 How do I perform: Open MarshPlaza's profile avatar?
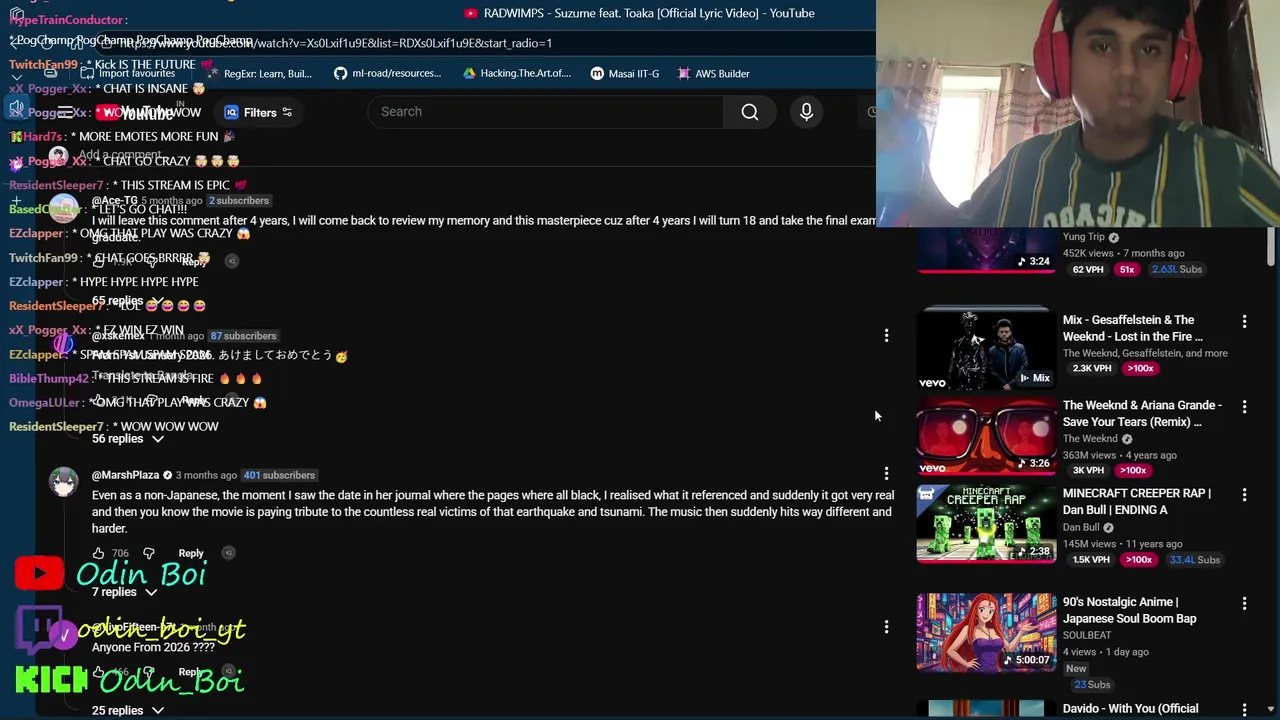64,482
